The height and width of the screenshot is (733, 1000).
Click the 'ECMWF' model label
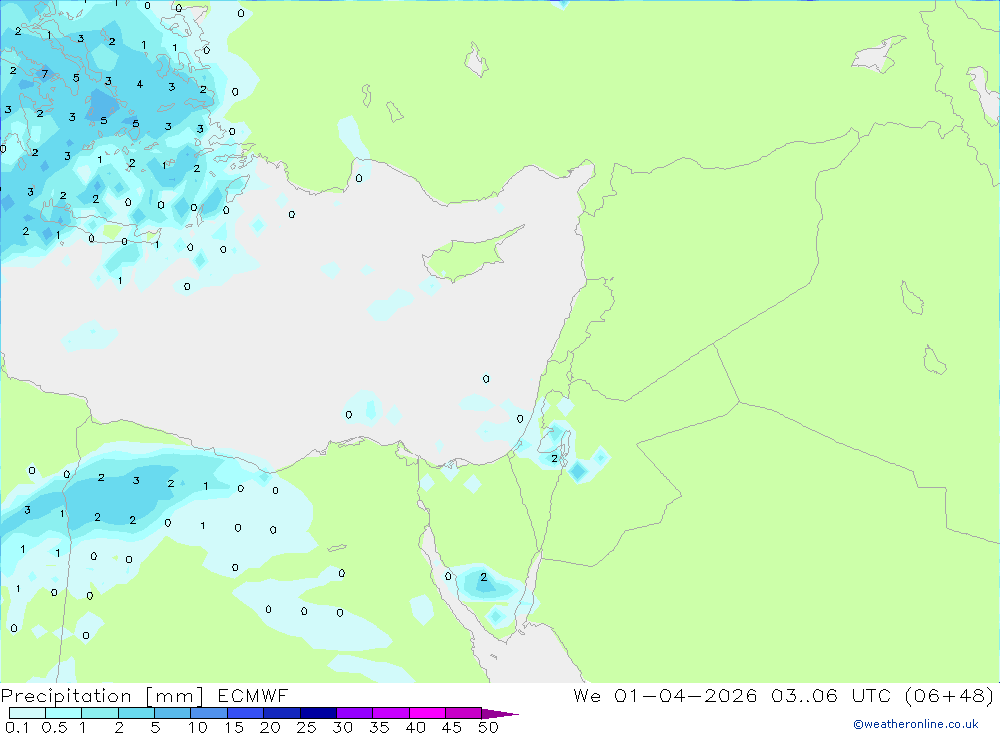pos(253,695)
